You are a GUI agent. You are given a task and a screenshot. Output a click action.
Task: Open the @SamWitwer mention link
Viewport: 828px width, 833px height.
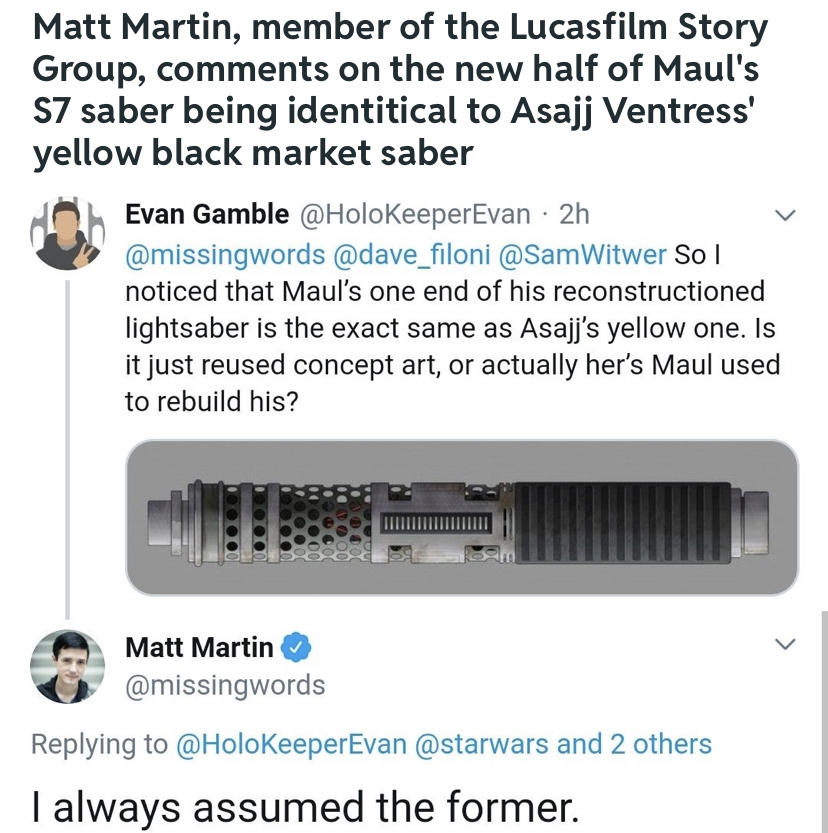(582, 254)
